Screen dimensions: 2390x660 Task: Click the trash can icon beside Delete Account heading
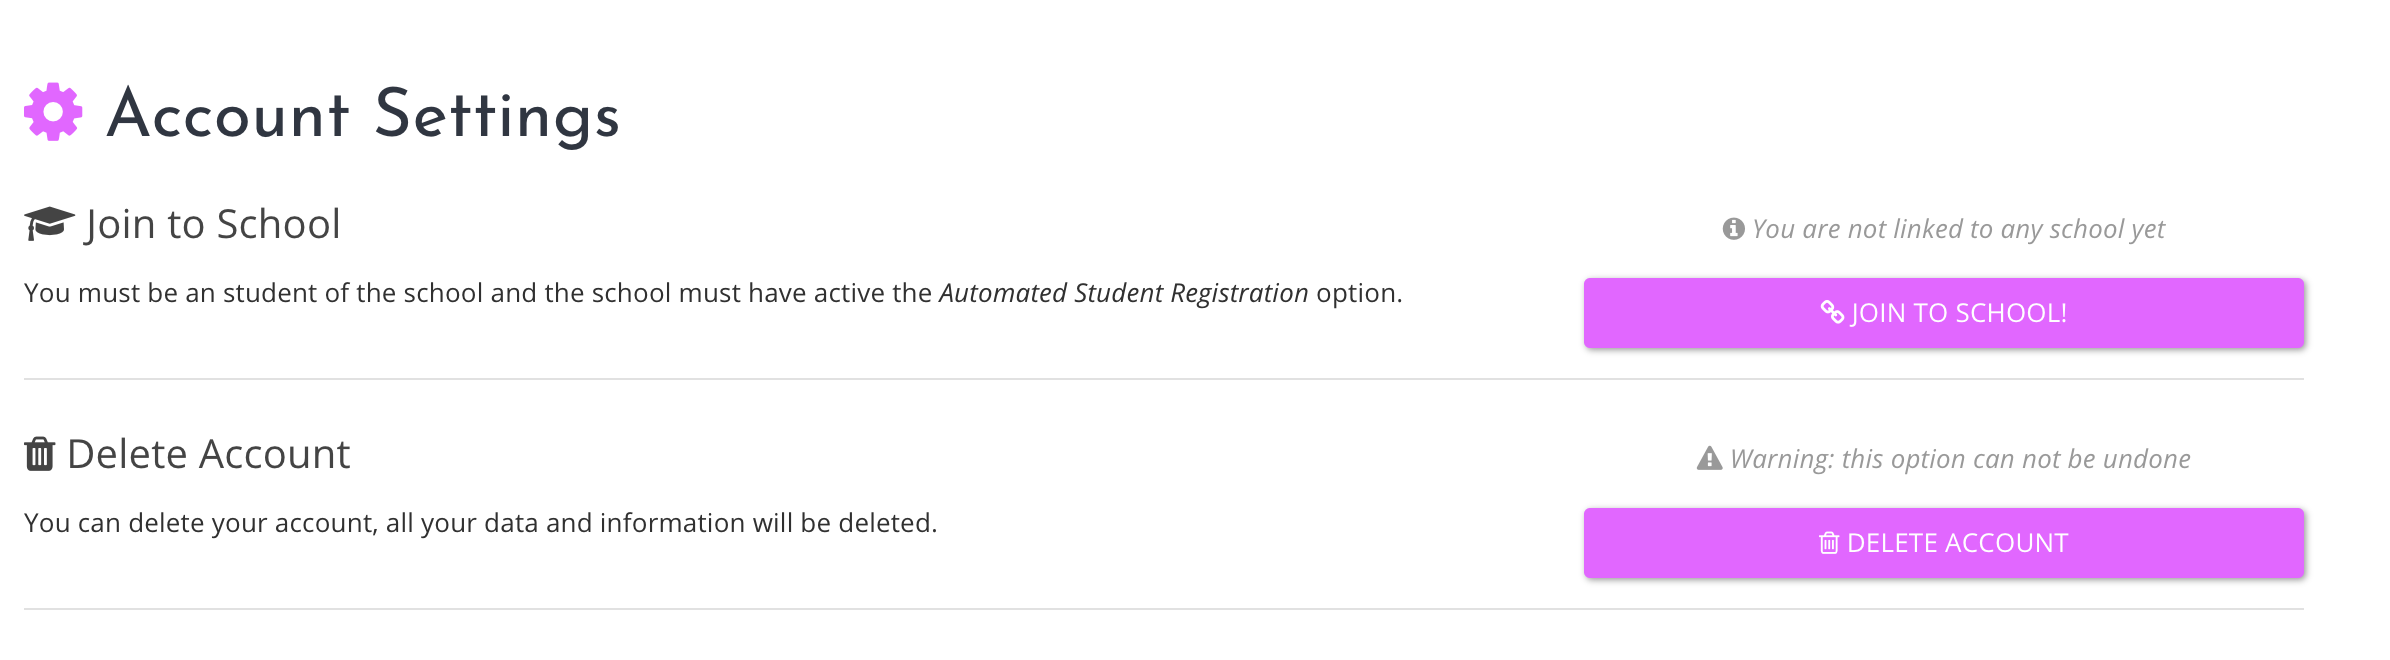click(38, 455)
